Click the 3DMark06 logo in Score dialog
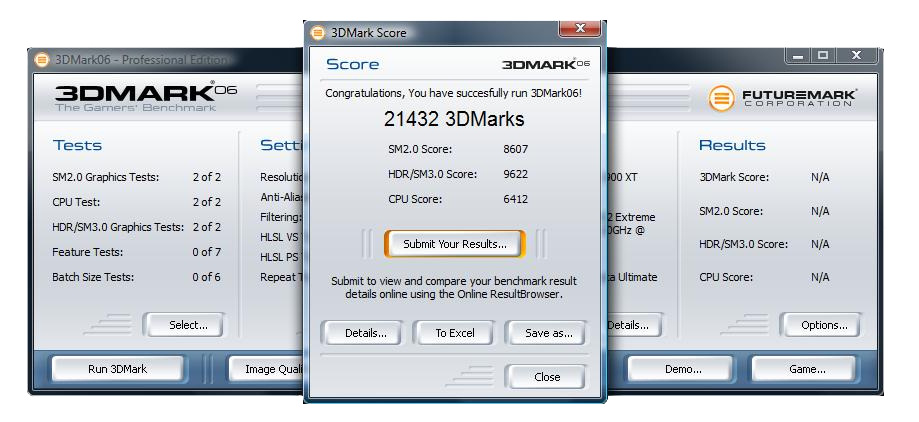 click(545, 65)
